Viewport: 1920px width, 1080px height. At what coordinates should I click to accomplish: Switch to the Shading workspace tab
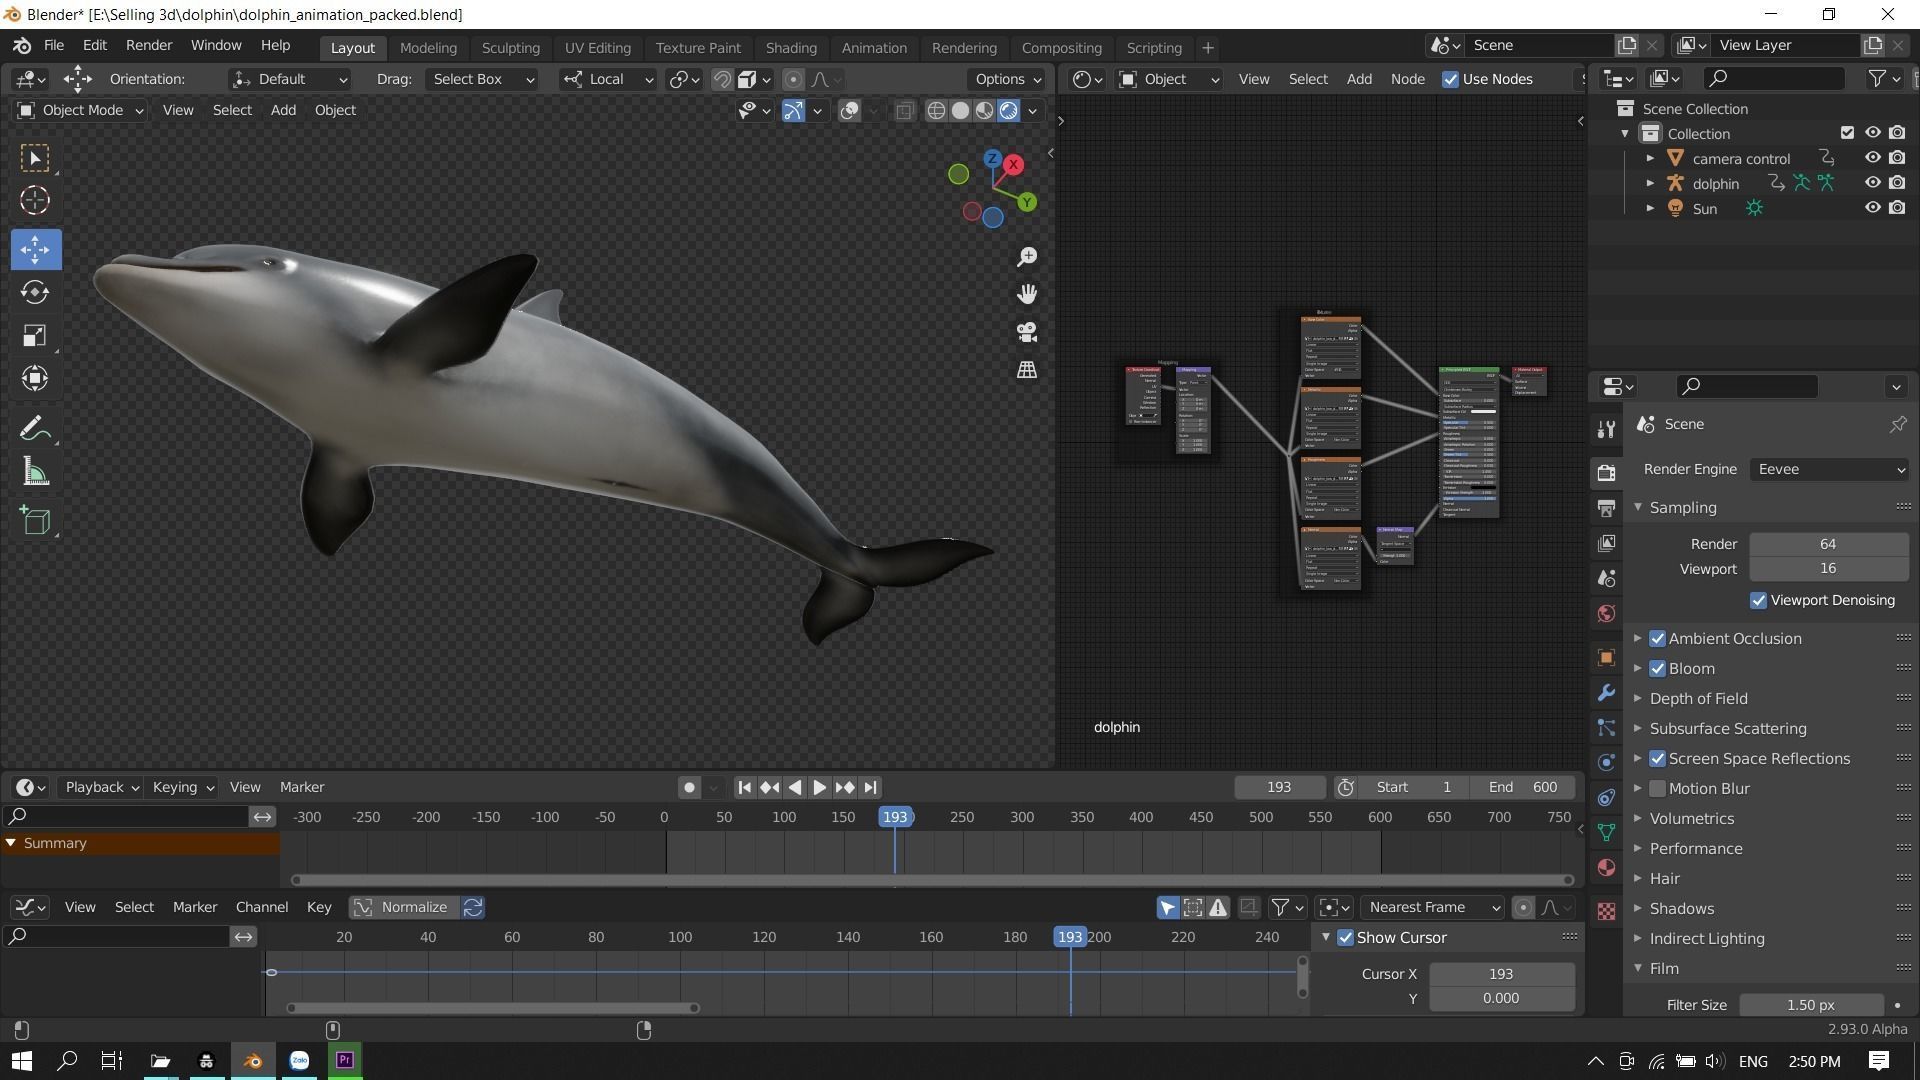(x=790, y=47)
